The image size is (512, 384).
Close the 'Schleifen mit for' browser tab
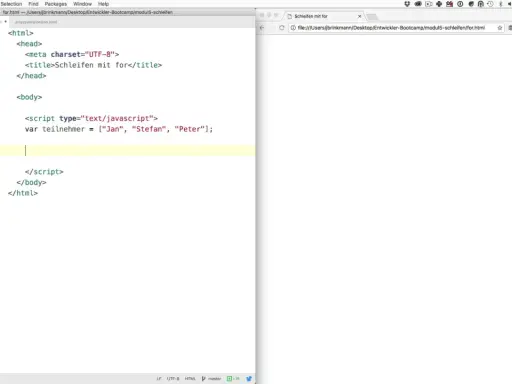(359, 16)
